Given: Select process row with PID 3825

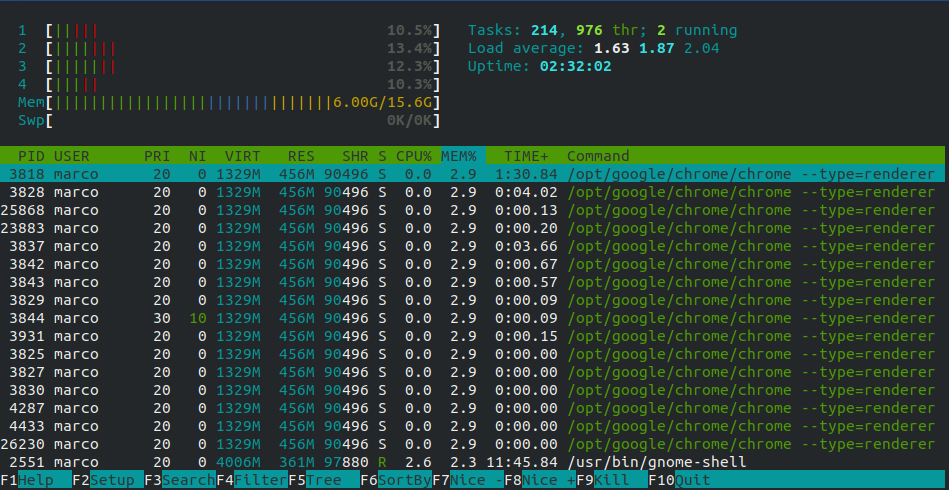Looking at the screenshot, I should tap(472, 354).
